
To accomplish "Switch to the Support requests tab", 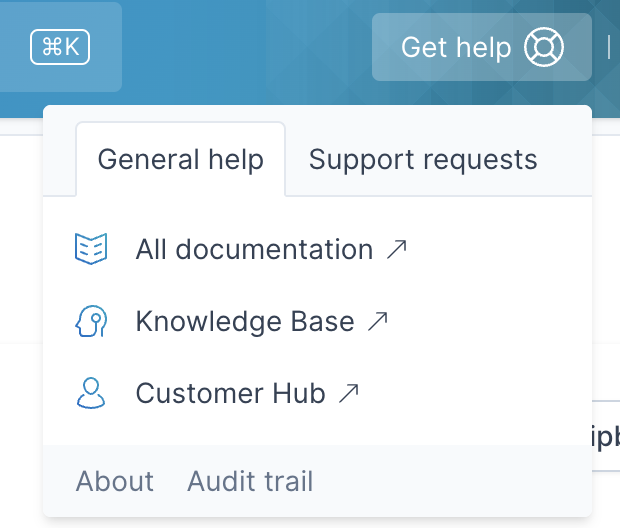I will [423, 159].
